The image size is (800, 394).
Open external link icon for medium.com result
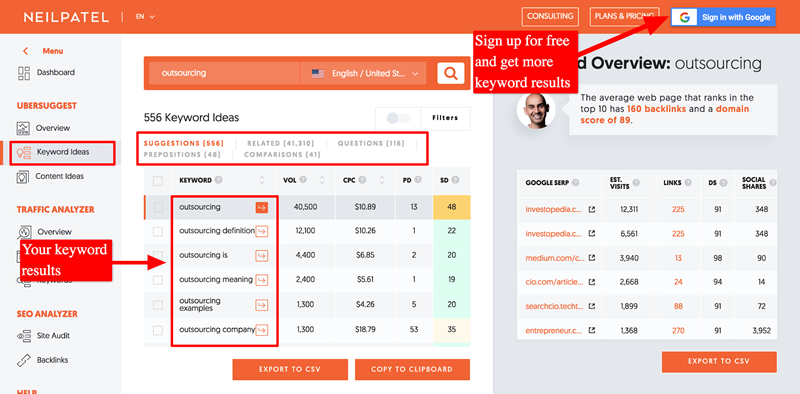click(x=592, y=258)
